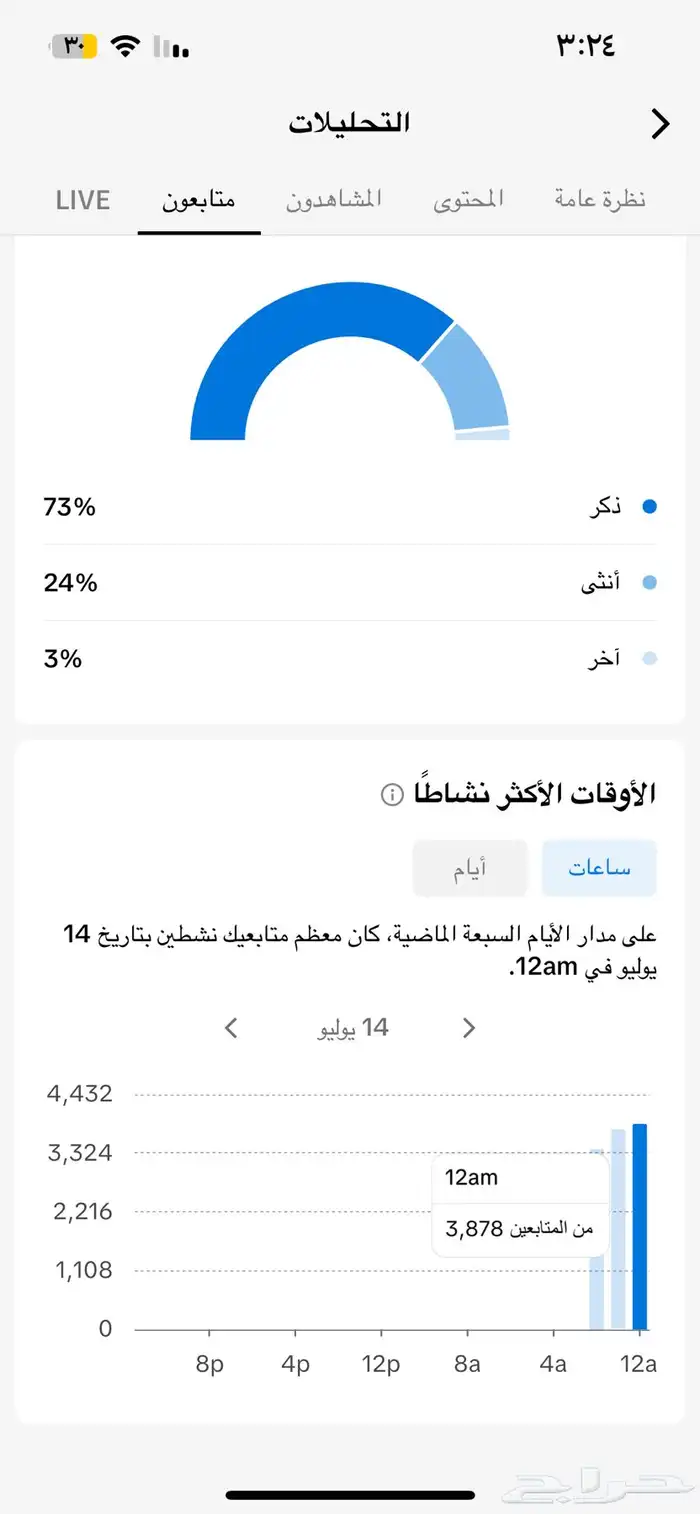Tap the 14 يوليو date label

[352, 1028]
